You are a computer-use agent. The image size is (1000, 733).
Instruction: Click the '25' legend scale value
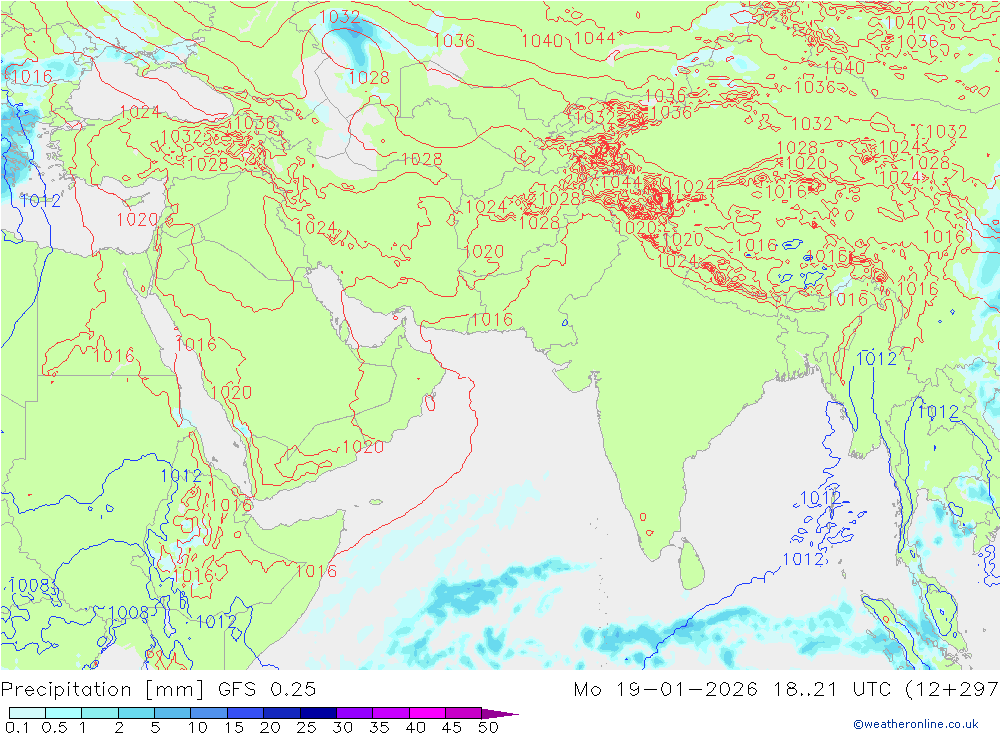point(307,727)
